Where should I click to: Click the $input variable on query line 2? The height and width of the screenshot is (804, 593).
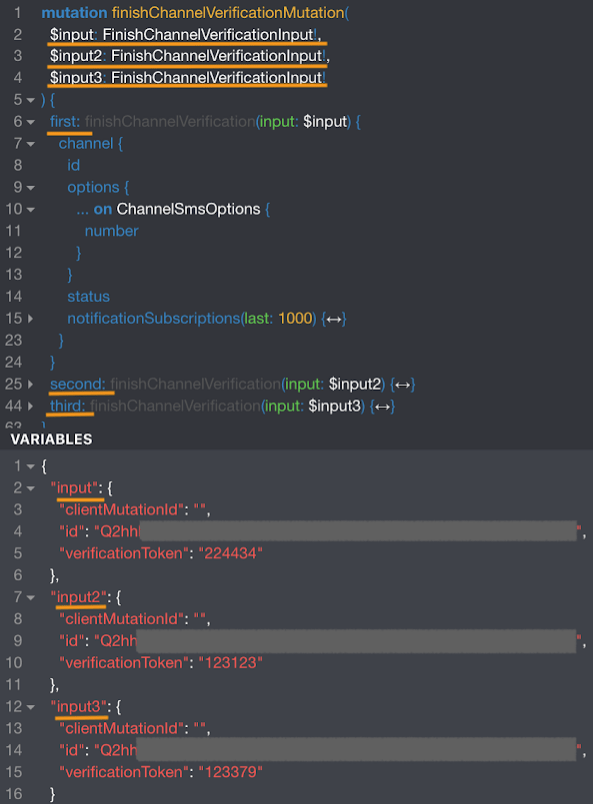pos(72,34)
